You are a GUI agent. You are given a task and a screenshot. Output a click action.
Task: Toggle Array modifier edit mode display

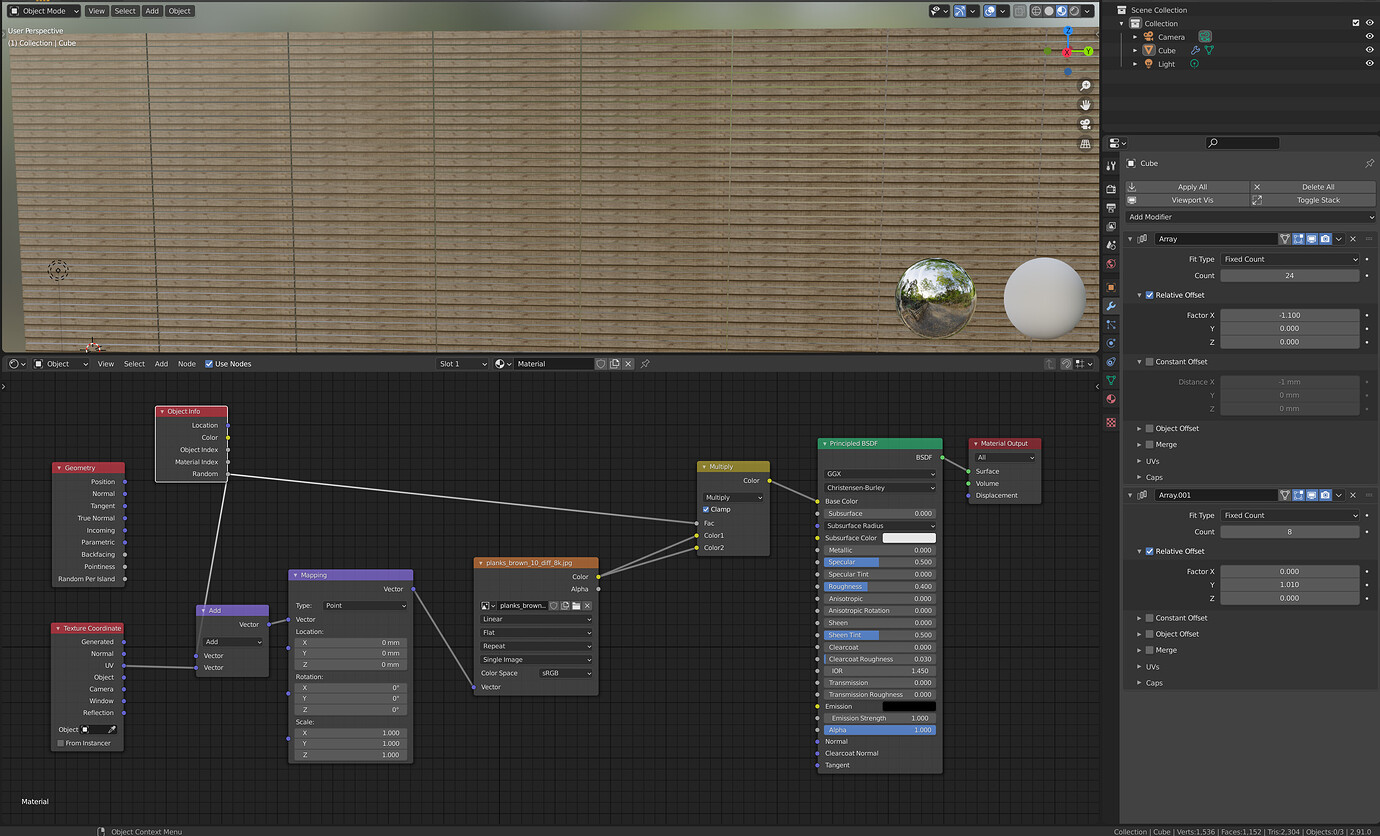pyautogui.click(x=1298, y=239)
